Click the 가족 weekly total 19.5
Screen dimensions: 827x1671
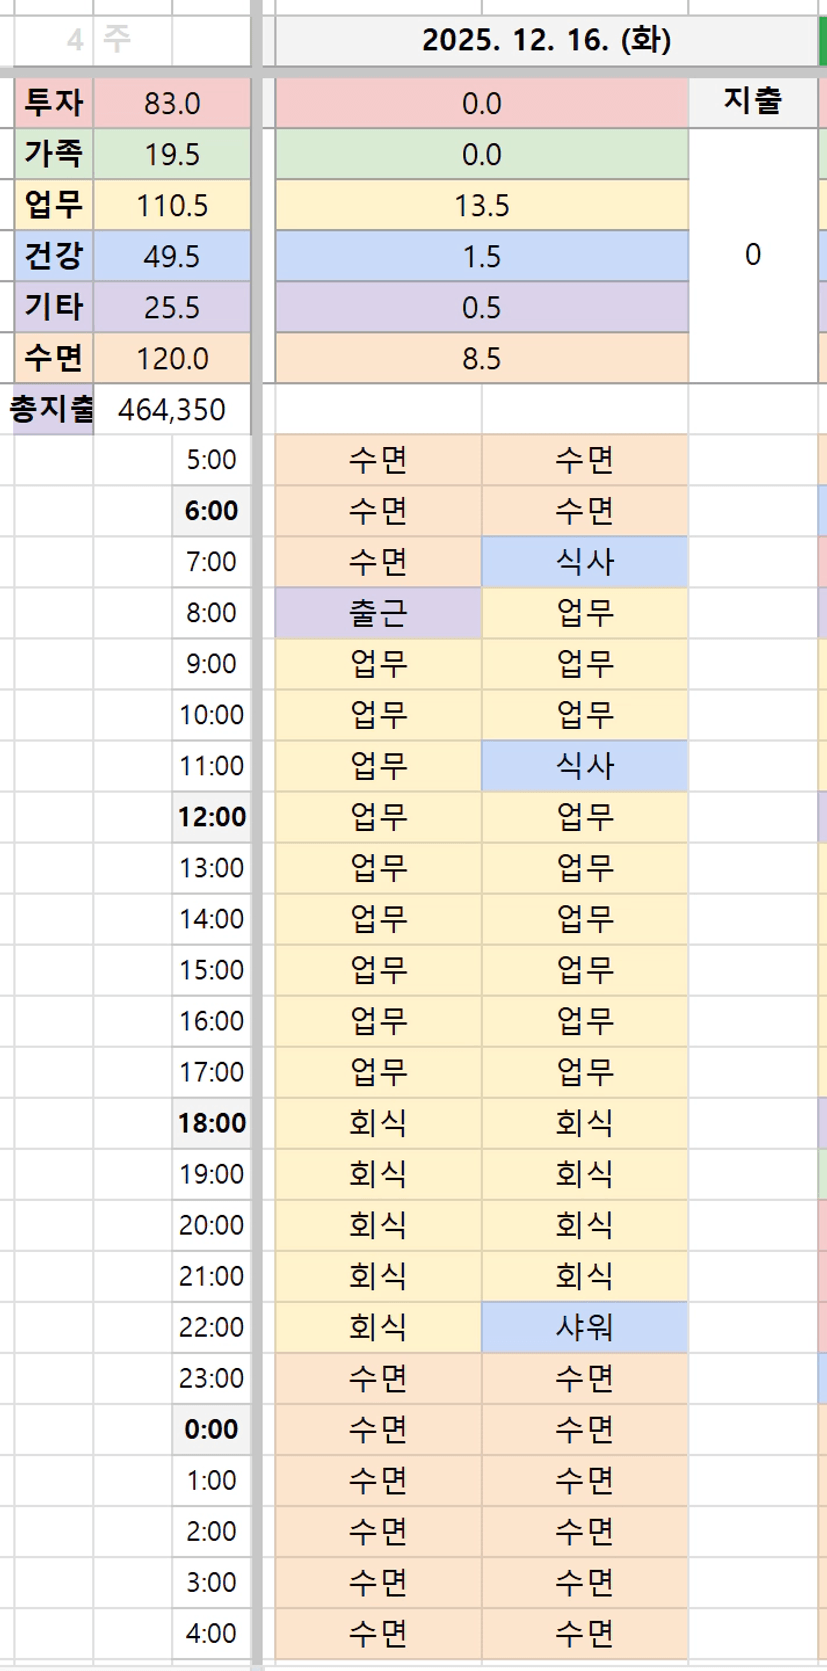(x=172, y=155)
